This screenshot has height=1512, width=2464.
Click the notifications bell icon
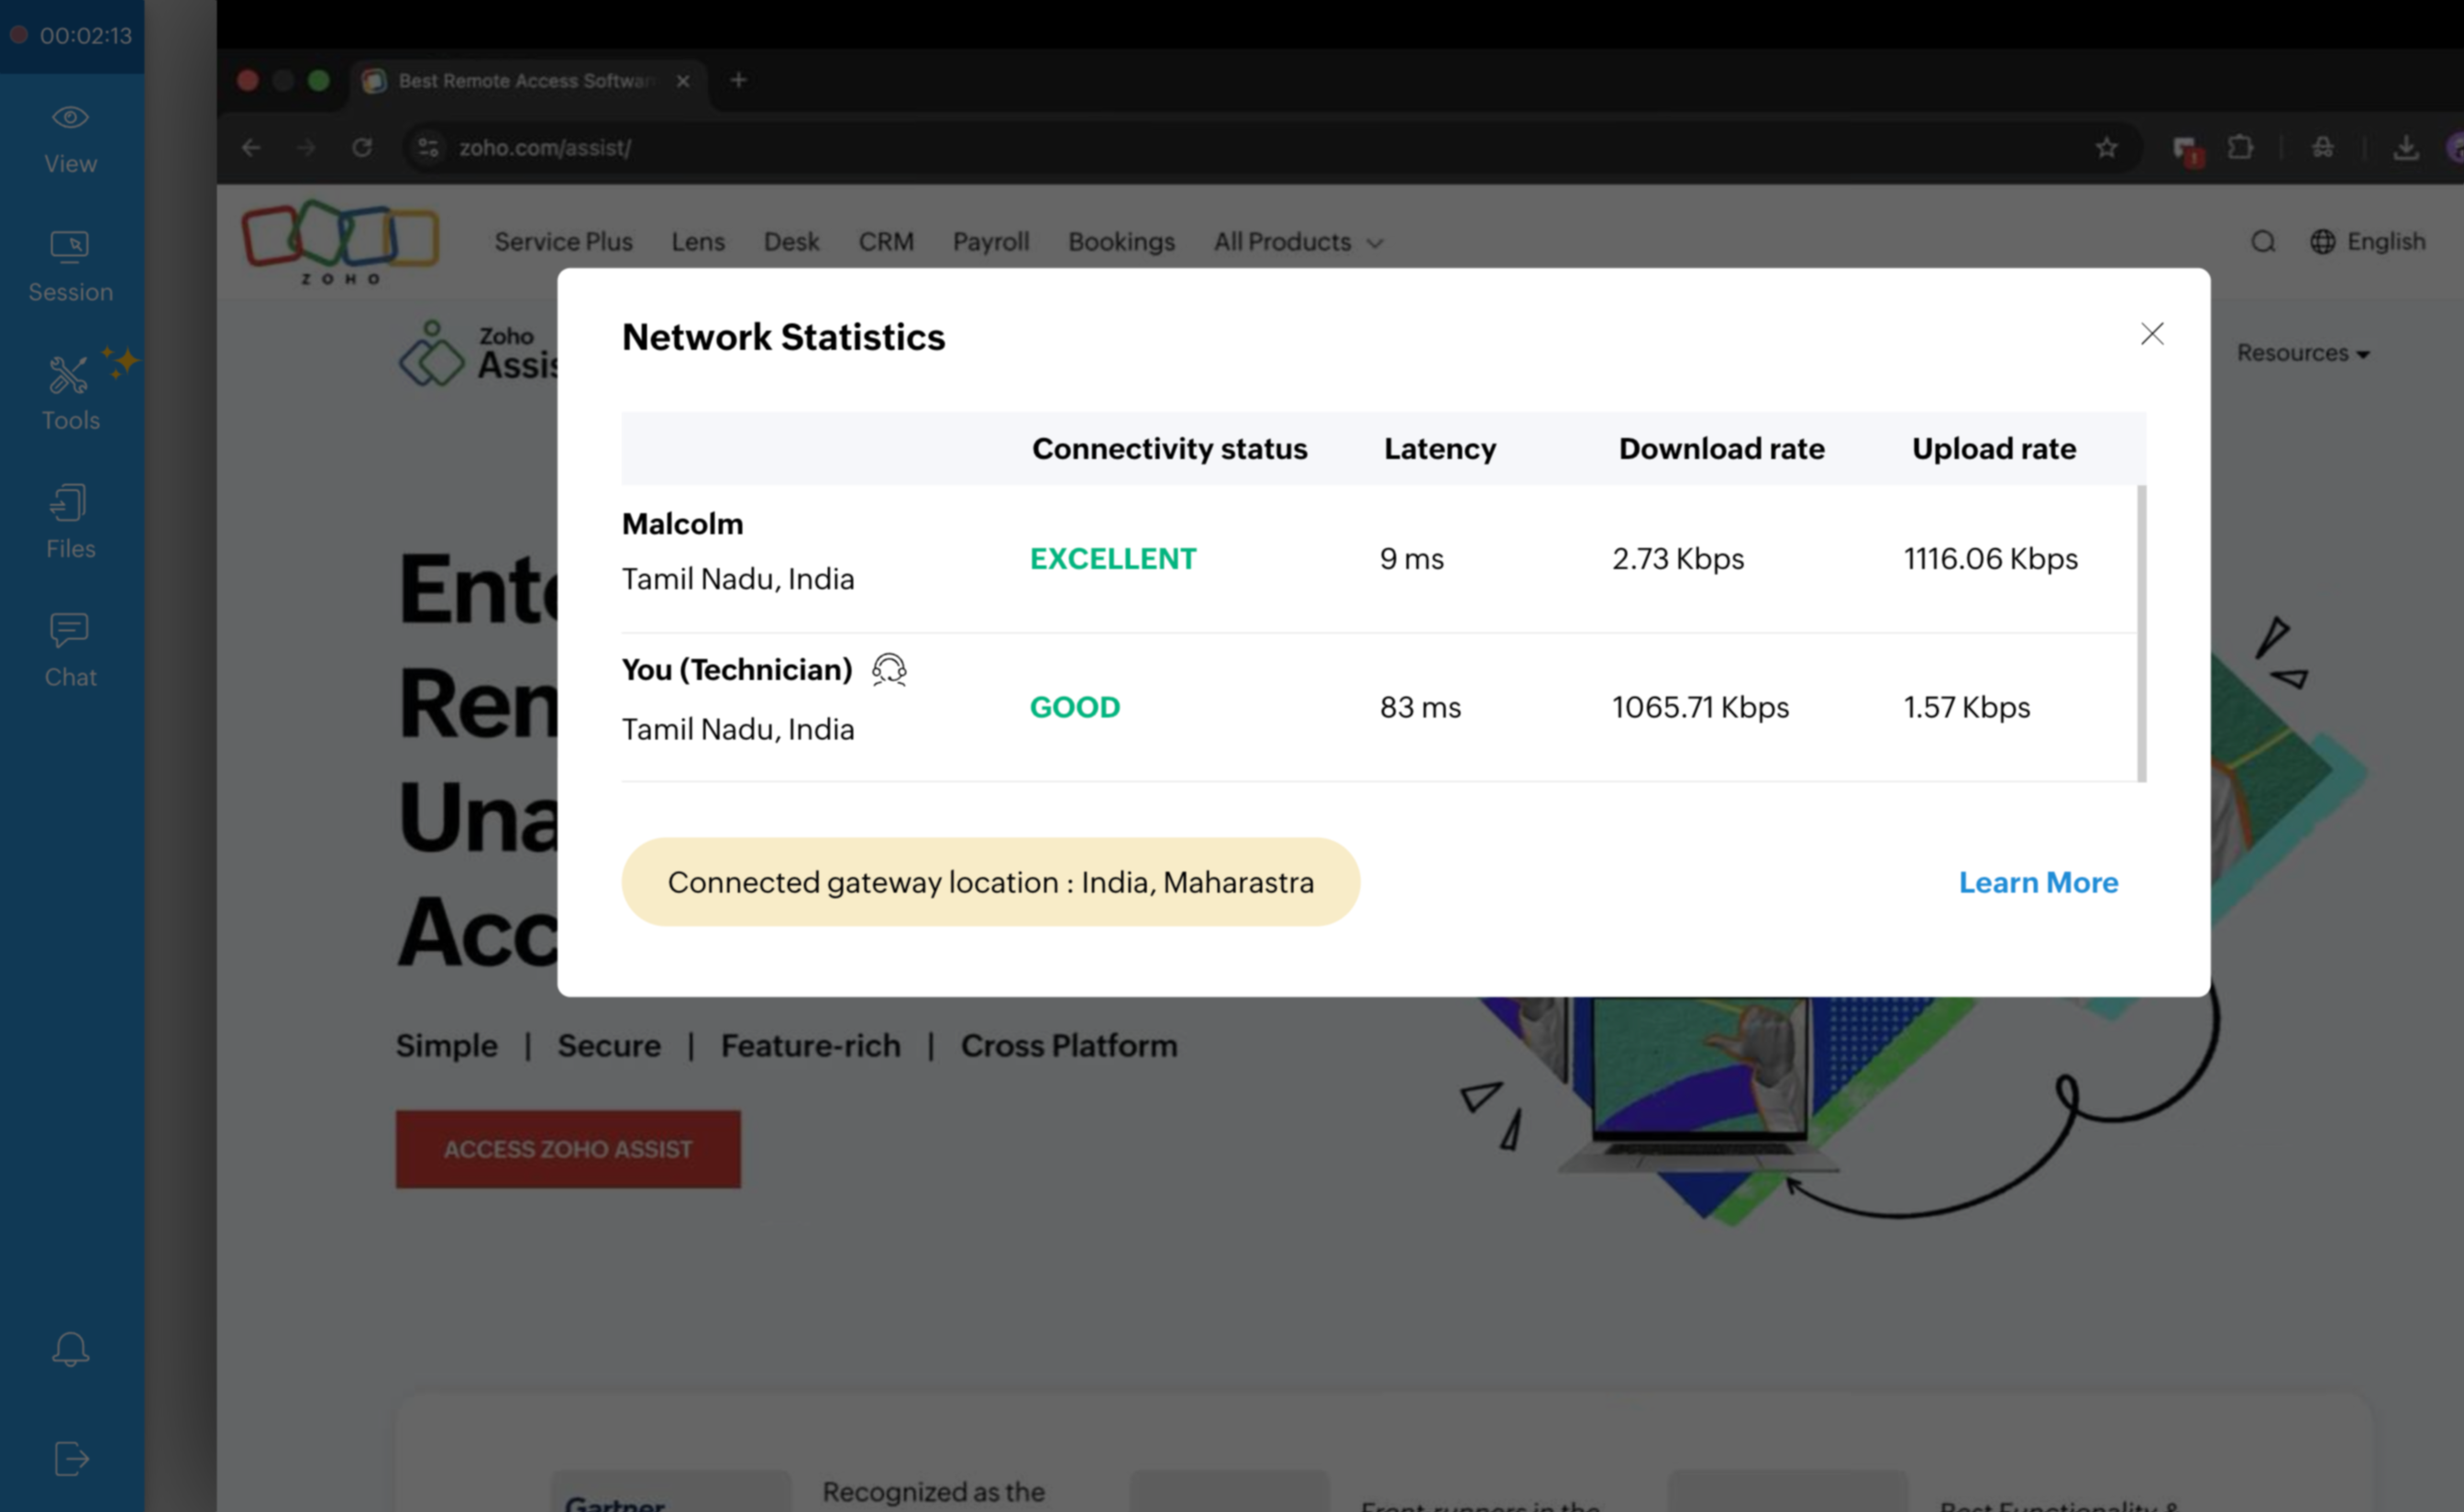[x=70, y=1349]
